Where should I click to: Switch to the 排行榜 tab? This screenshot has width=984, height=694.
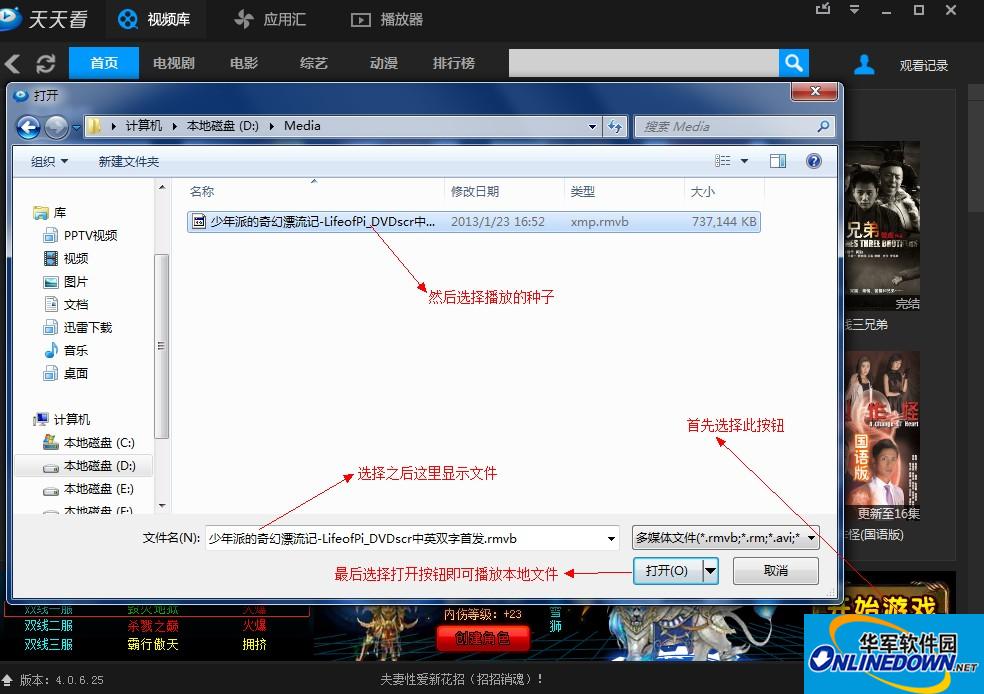[453, 62]
